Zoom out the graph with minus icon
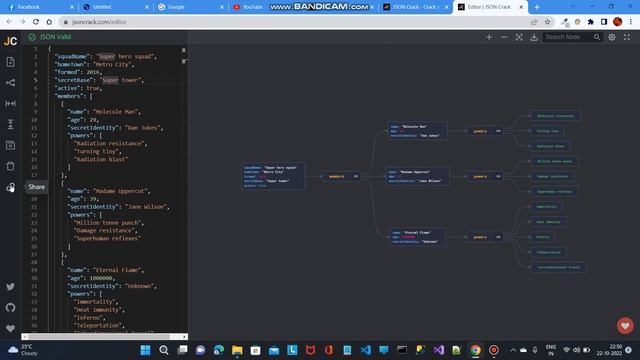The height and width of the screenshot is (360, 640). [x=504, y=37]
